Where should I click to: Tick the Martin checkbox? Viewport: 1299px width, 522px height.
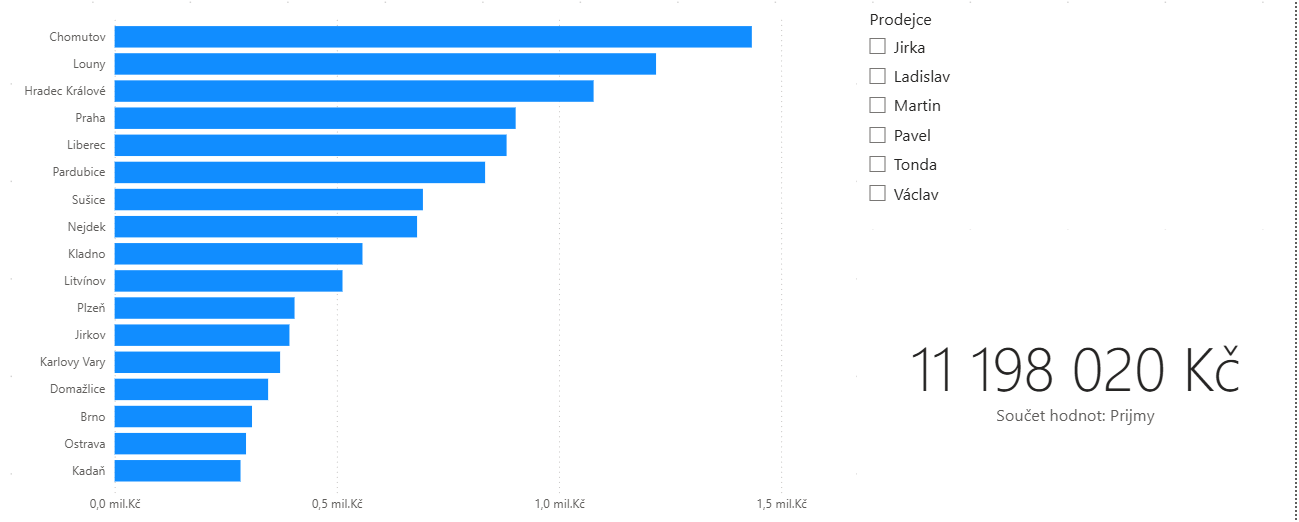tap(878, 105)
